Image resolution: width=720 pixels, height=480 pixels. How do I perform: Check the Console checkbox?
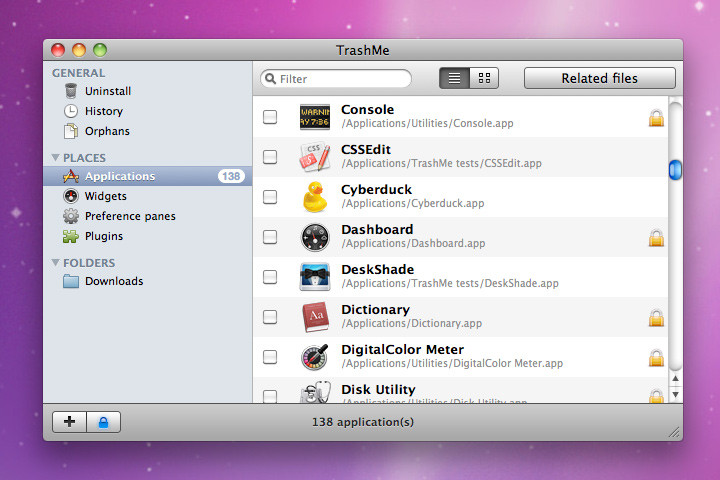[x=270, y=117]
